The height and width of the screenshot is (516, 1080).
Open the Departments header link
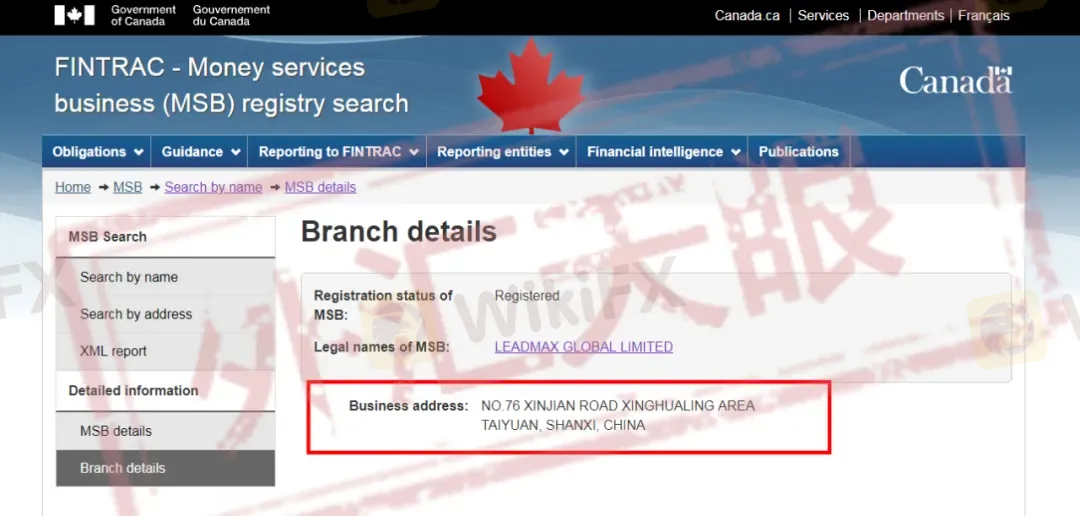(x=905, y=15)
